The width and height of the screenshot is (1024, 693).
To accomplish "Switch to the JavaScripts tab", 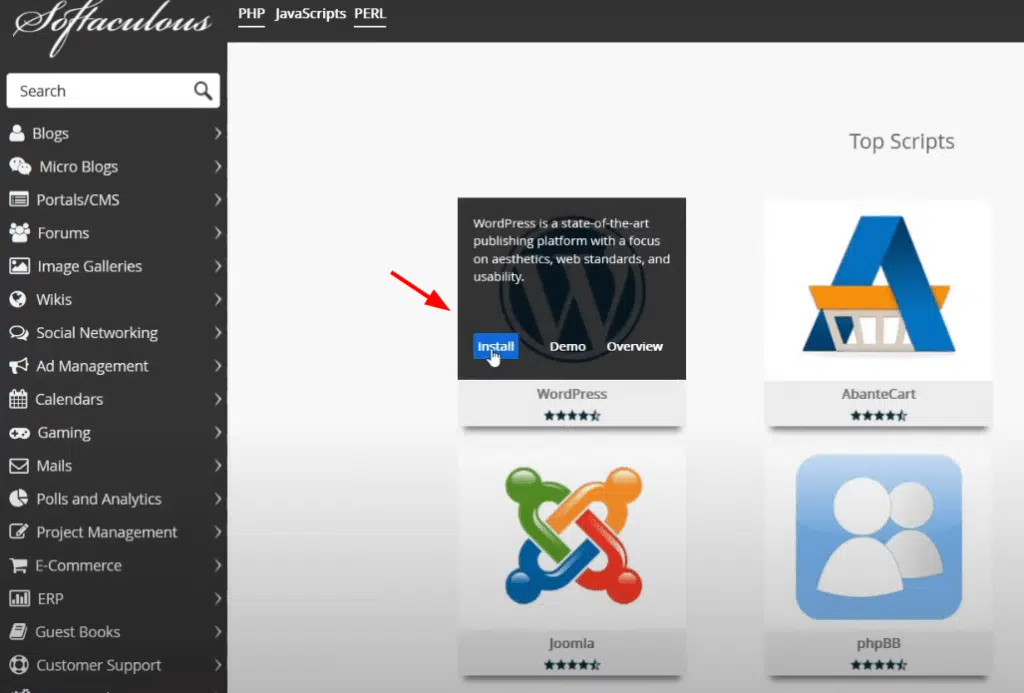I will tap(310, 14).
